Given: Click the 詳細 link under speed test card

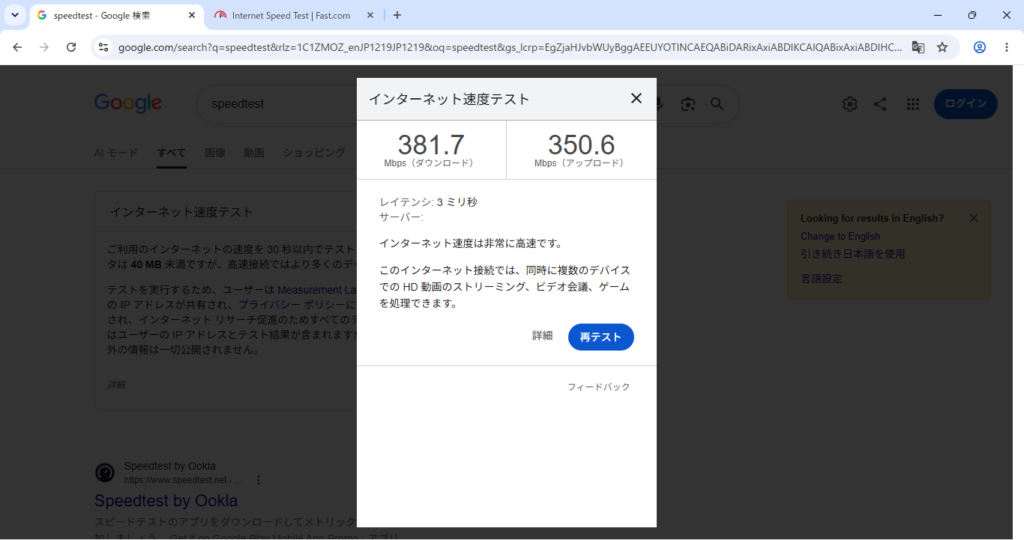Looking at the screenshot, I should [116, 385].
